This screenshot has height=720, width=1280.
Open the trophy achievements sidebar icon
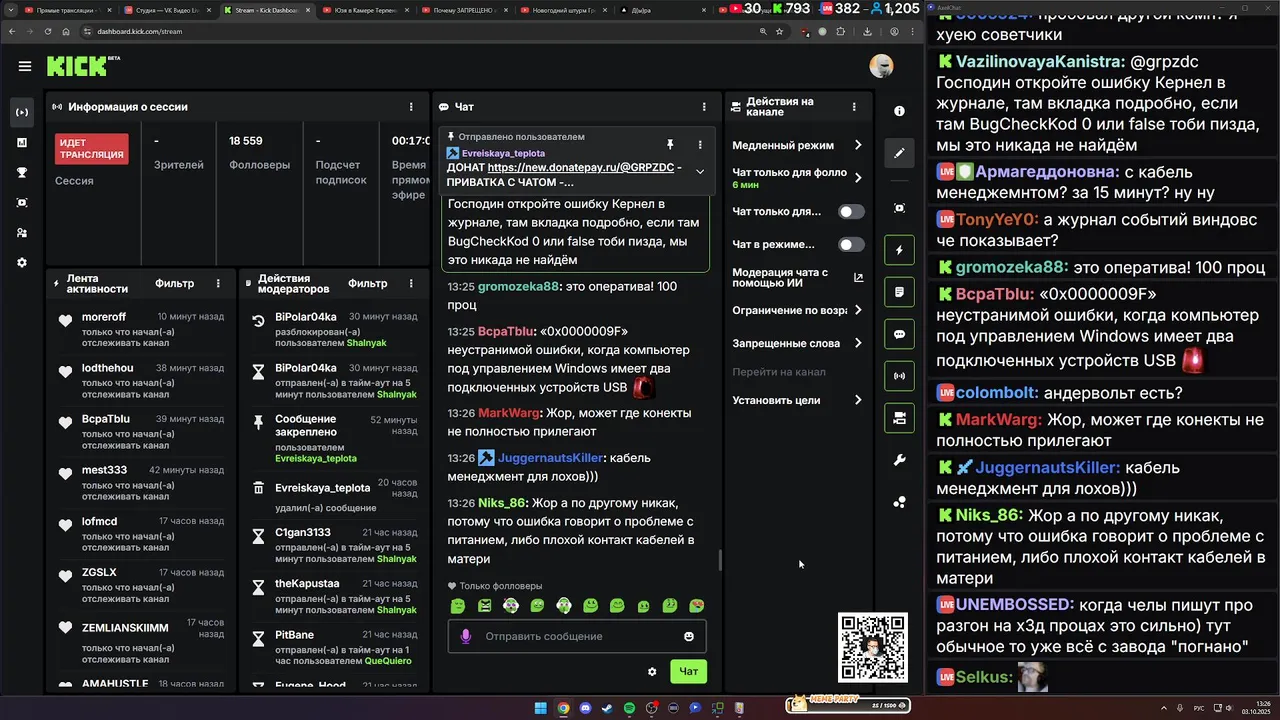[22, 172]
